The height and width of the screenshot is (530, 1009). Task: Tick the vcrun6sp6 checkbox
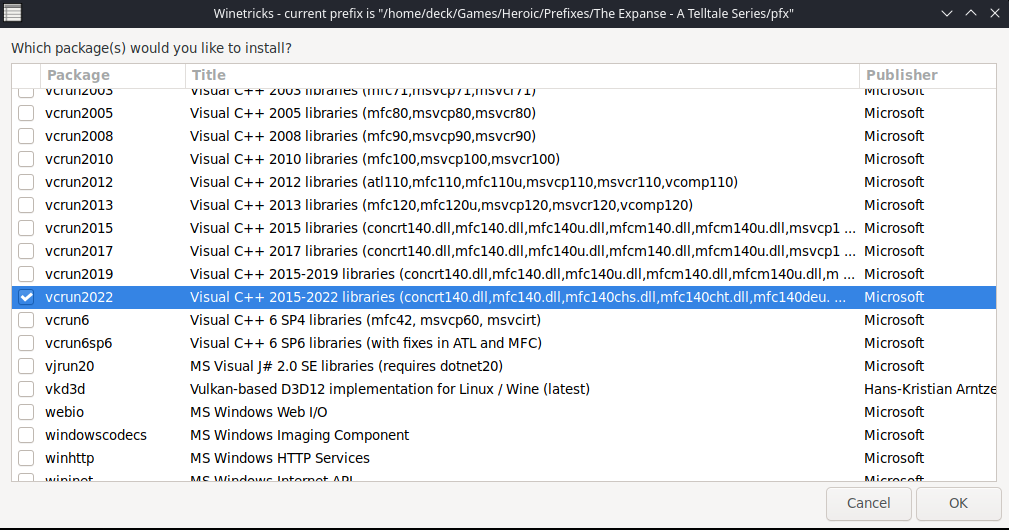(x=26, y=343)
